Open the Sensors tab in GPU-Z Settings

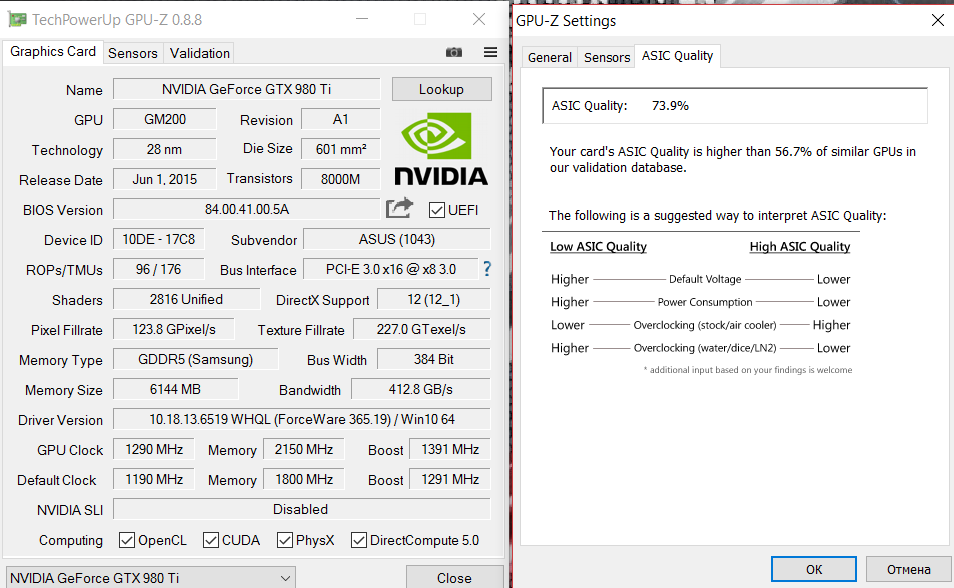[x=607, y=57]
